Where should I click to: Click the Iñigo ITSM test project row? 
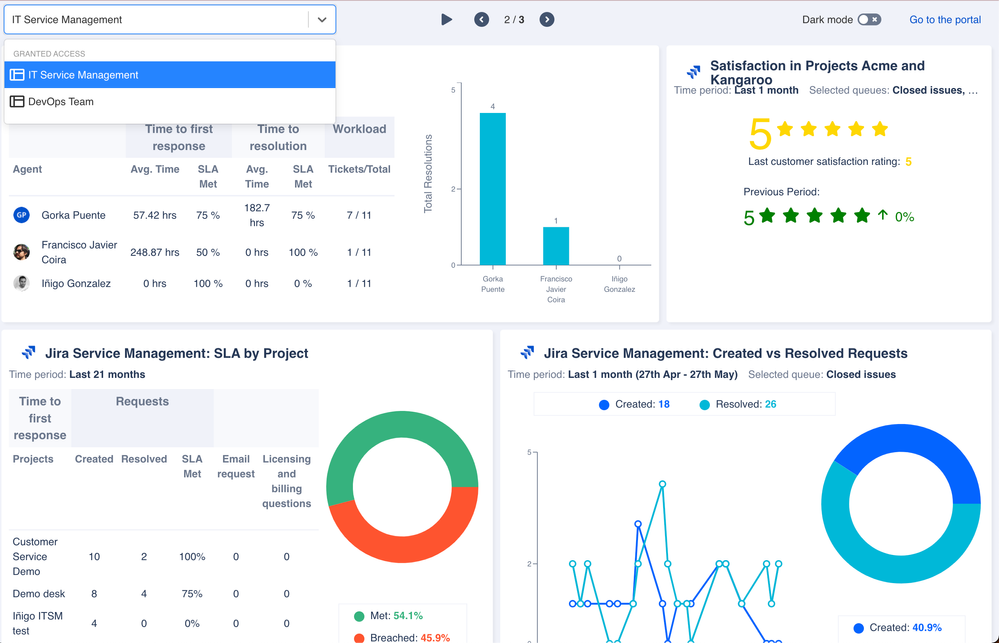tap(164, 623)
